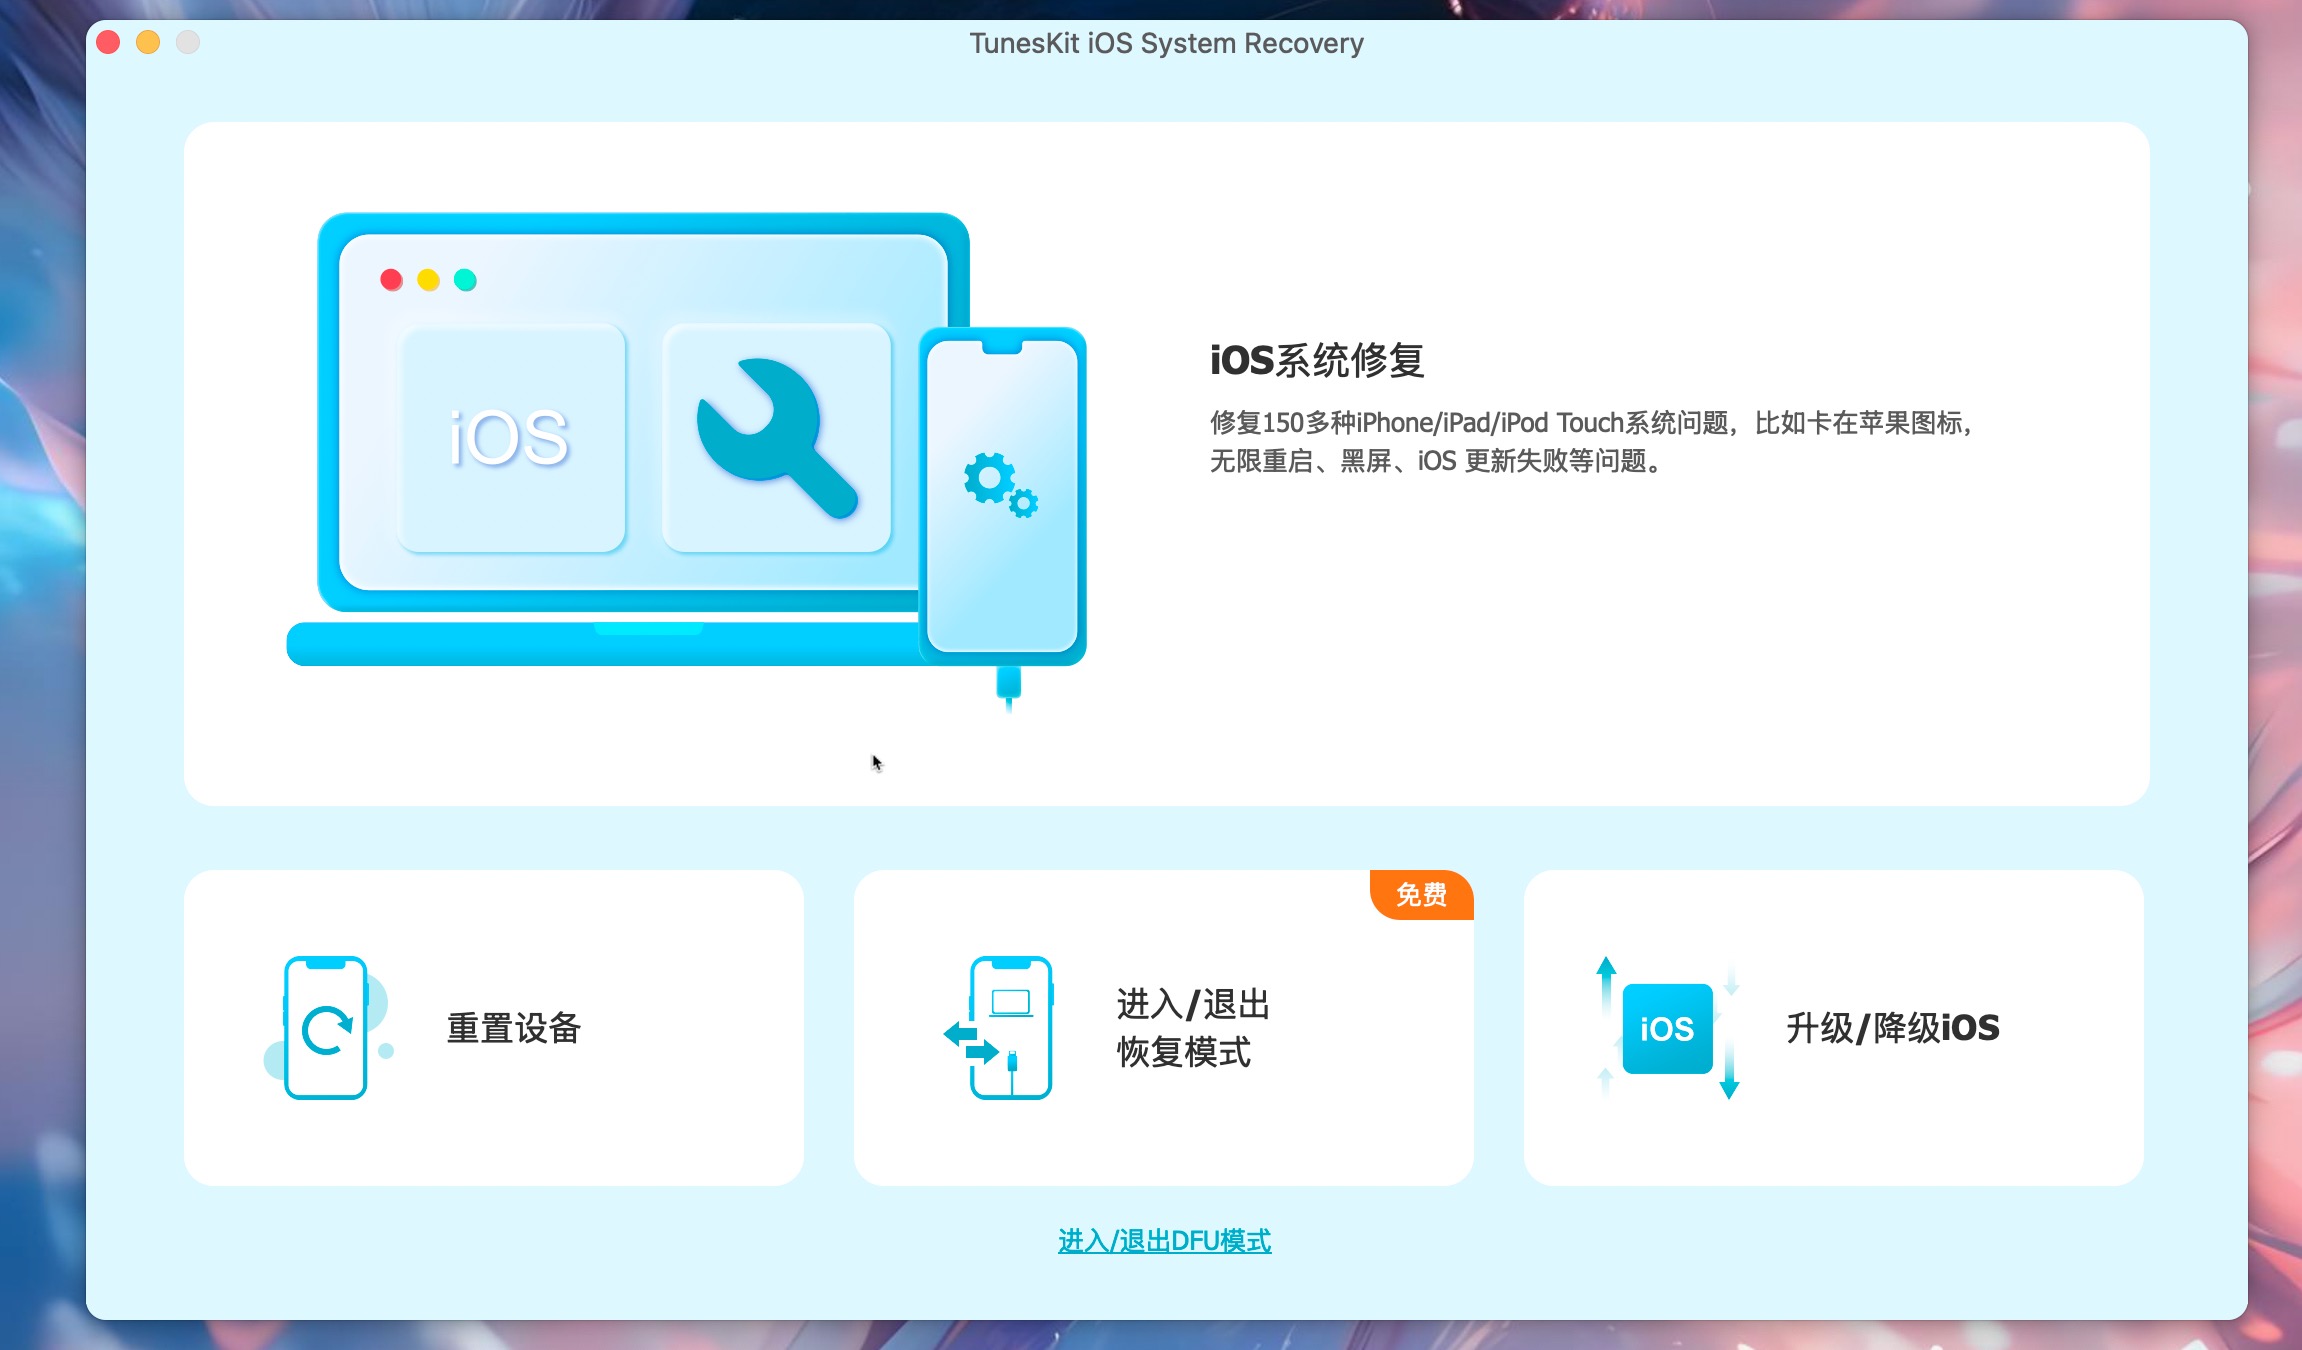Click the recovery mode phone arrows icon
This screenshot has height=1350, width=2302.
pyautogui.click(x=1000, y=1027)
